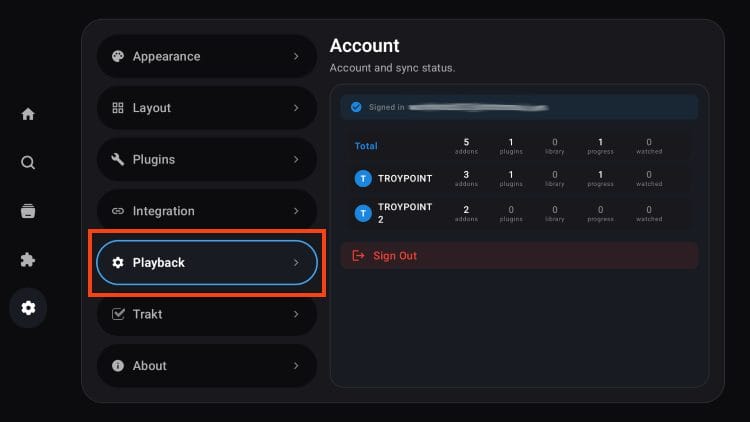Click the About info icon
750x422 pixels.
[118, 366]
